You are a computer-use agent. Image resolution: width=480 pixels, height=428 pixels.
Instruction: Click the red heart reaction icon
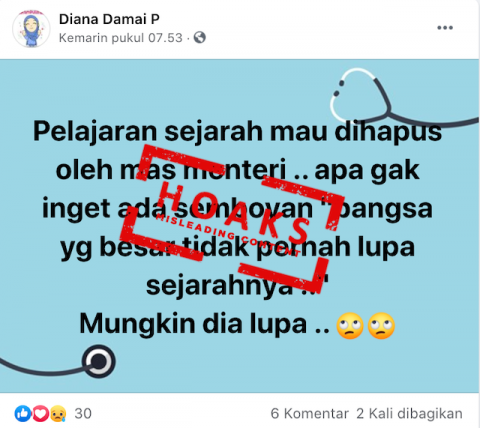point(40,413)
